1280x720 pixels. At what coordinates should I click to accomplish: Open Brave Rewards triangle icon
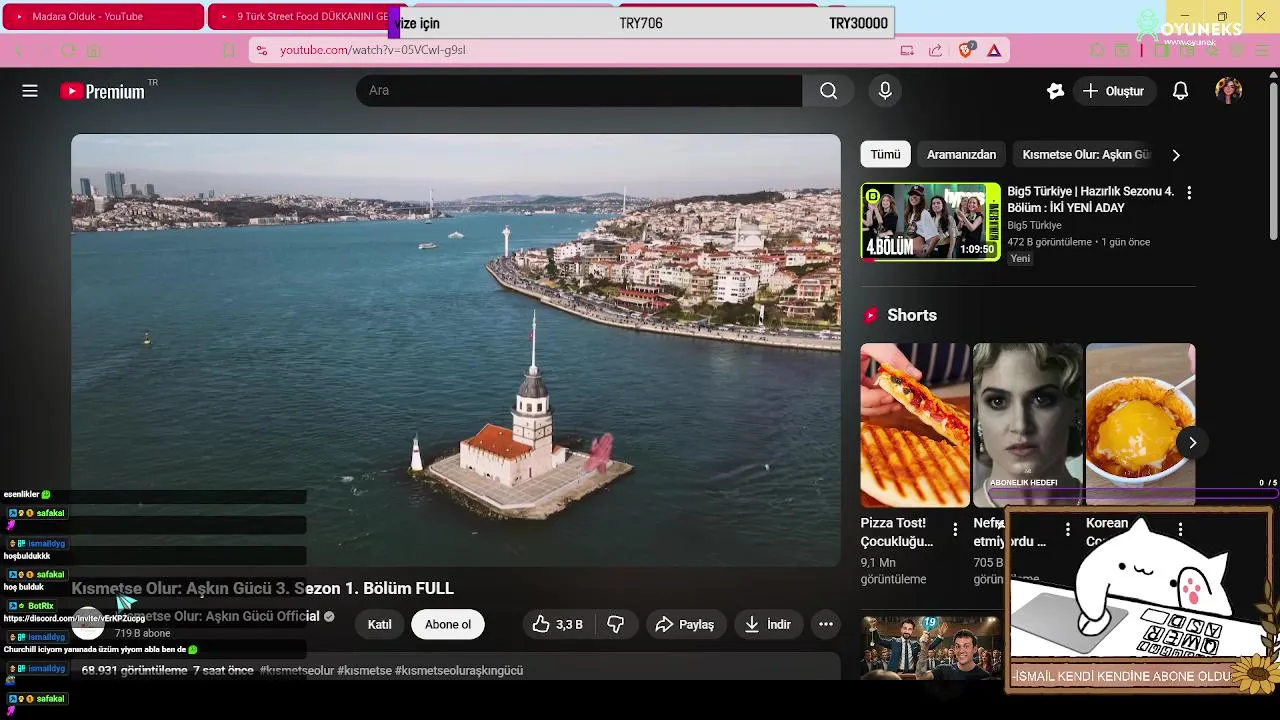tap(994, 50)
